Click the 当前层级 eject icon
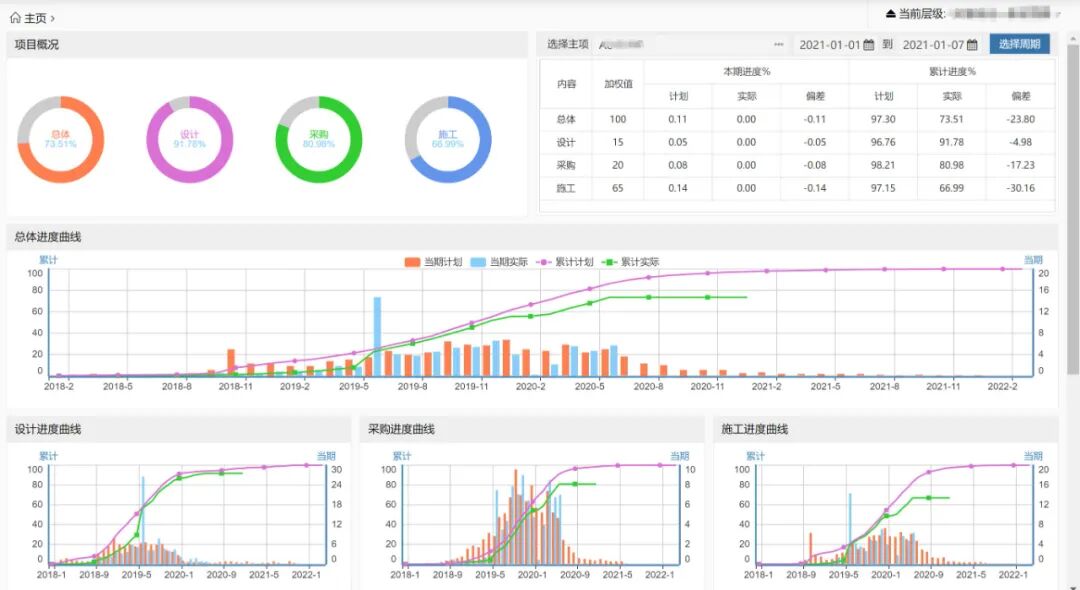 pyautogui.click(x=891, y=13)
